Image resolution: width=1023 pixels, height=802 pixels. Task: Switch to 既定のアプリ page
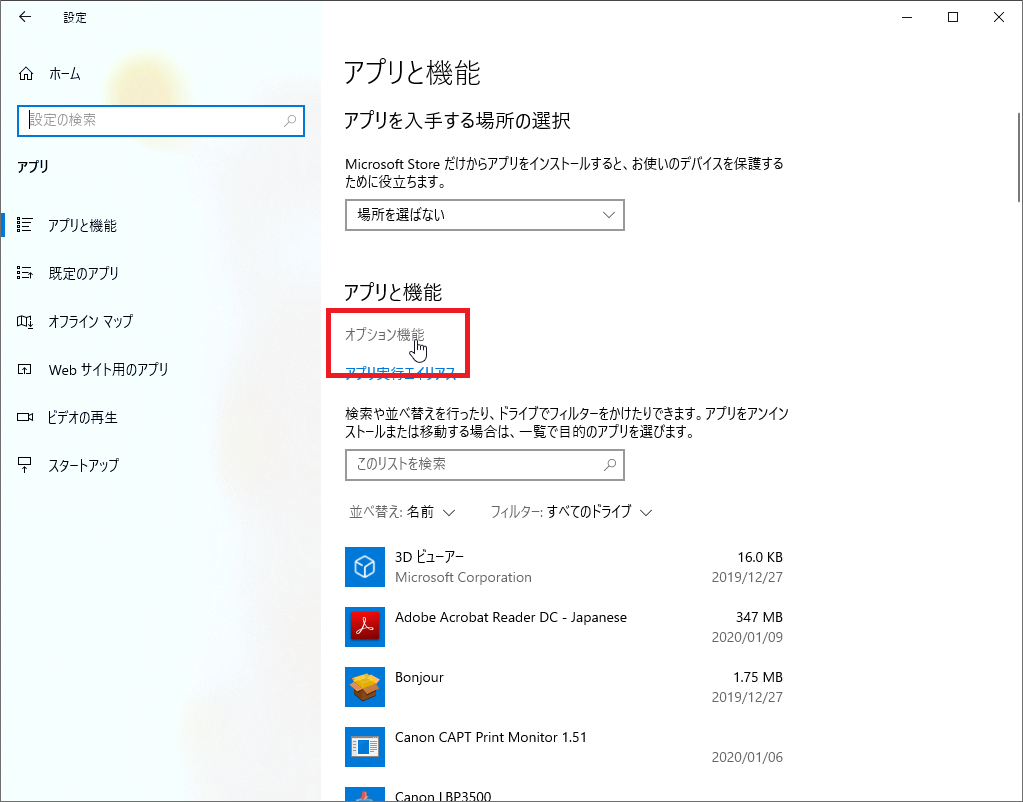click(x=83, y=274)
